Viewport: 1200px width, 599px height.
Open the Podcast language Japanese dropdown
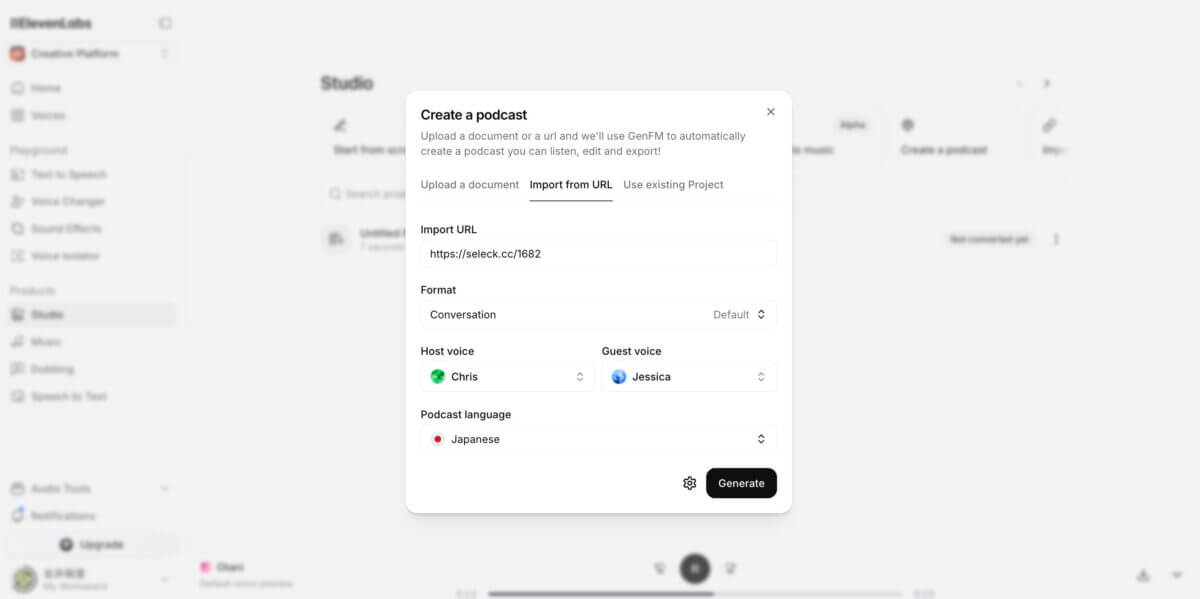598,439
